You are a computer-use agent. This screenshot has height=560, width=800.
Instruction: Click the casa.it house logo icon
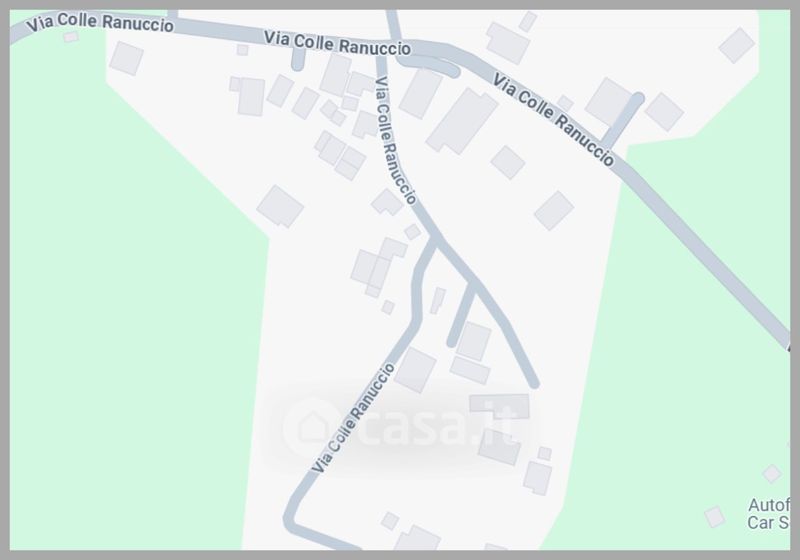pos(312,425)
